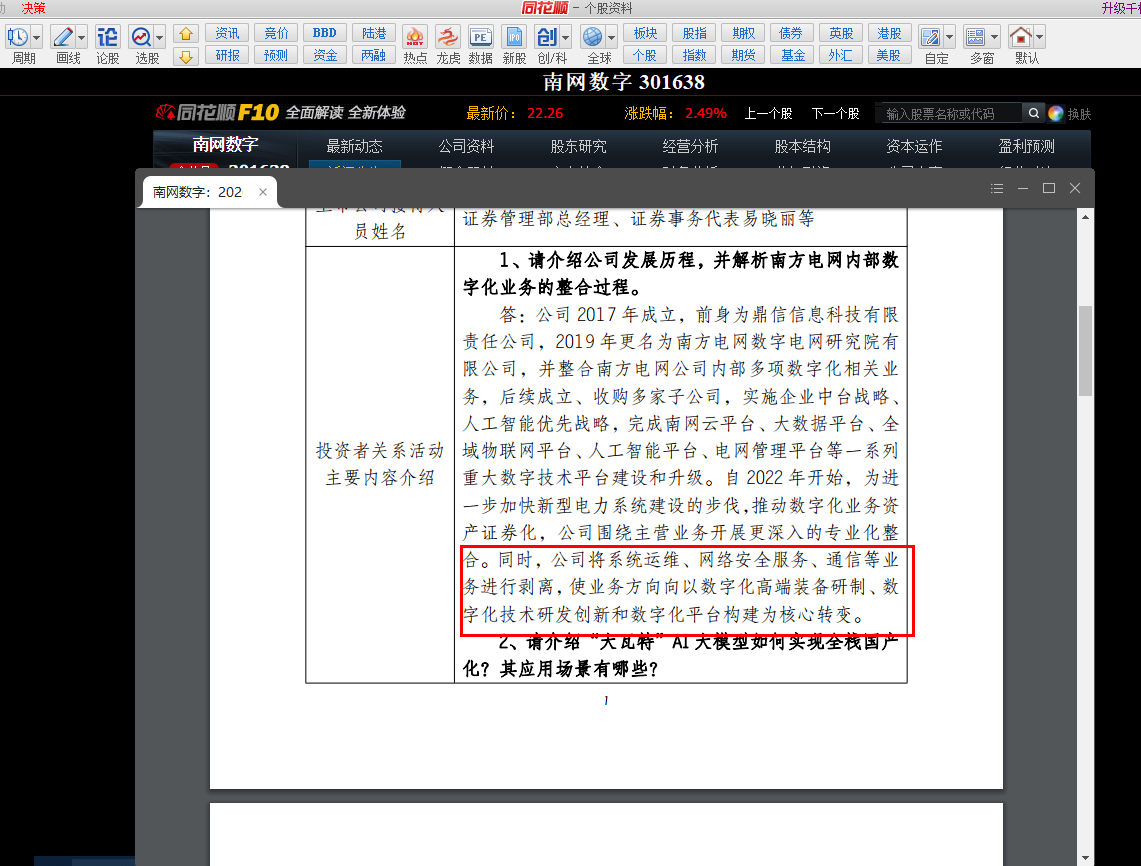Expand the 画线 dropdown arrow
The image size is (1141, 866).
point(82,37)
